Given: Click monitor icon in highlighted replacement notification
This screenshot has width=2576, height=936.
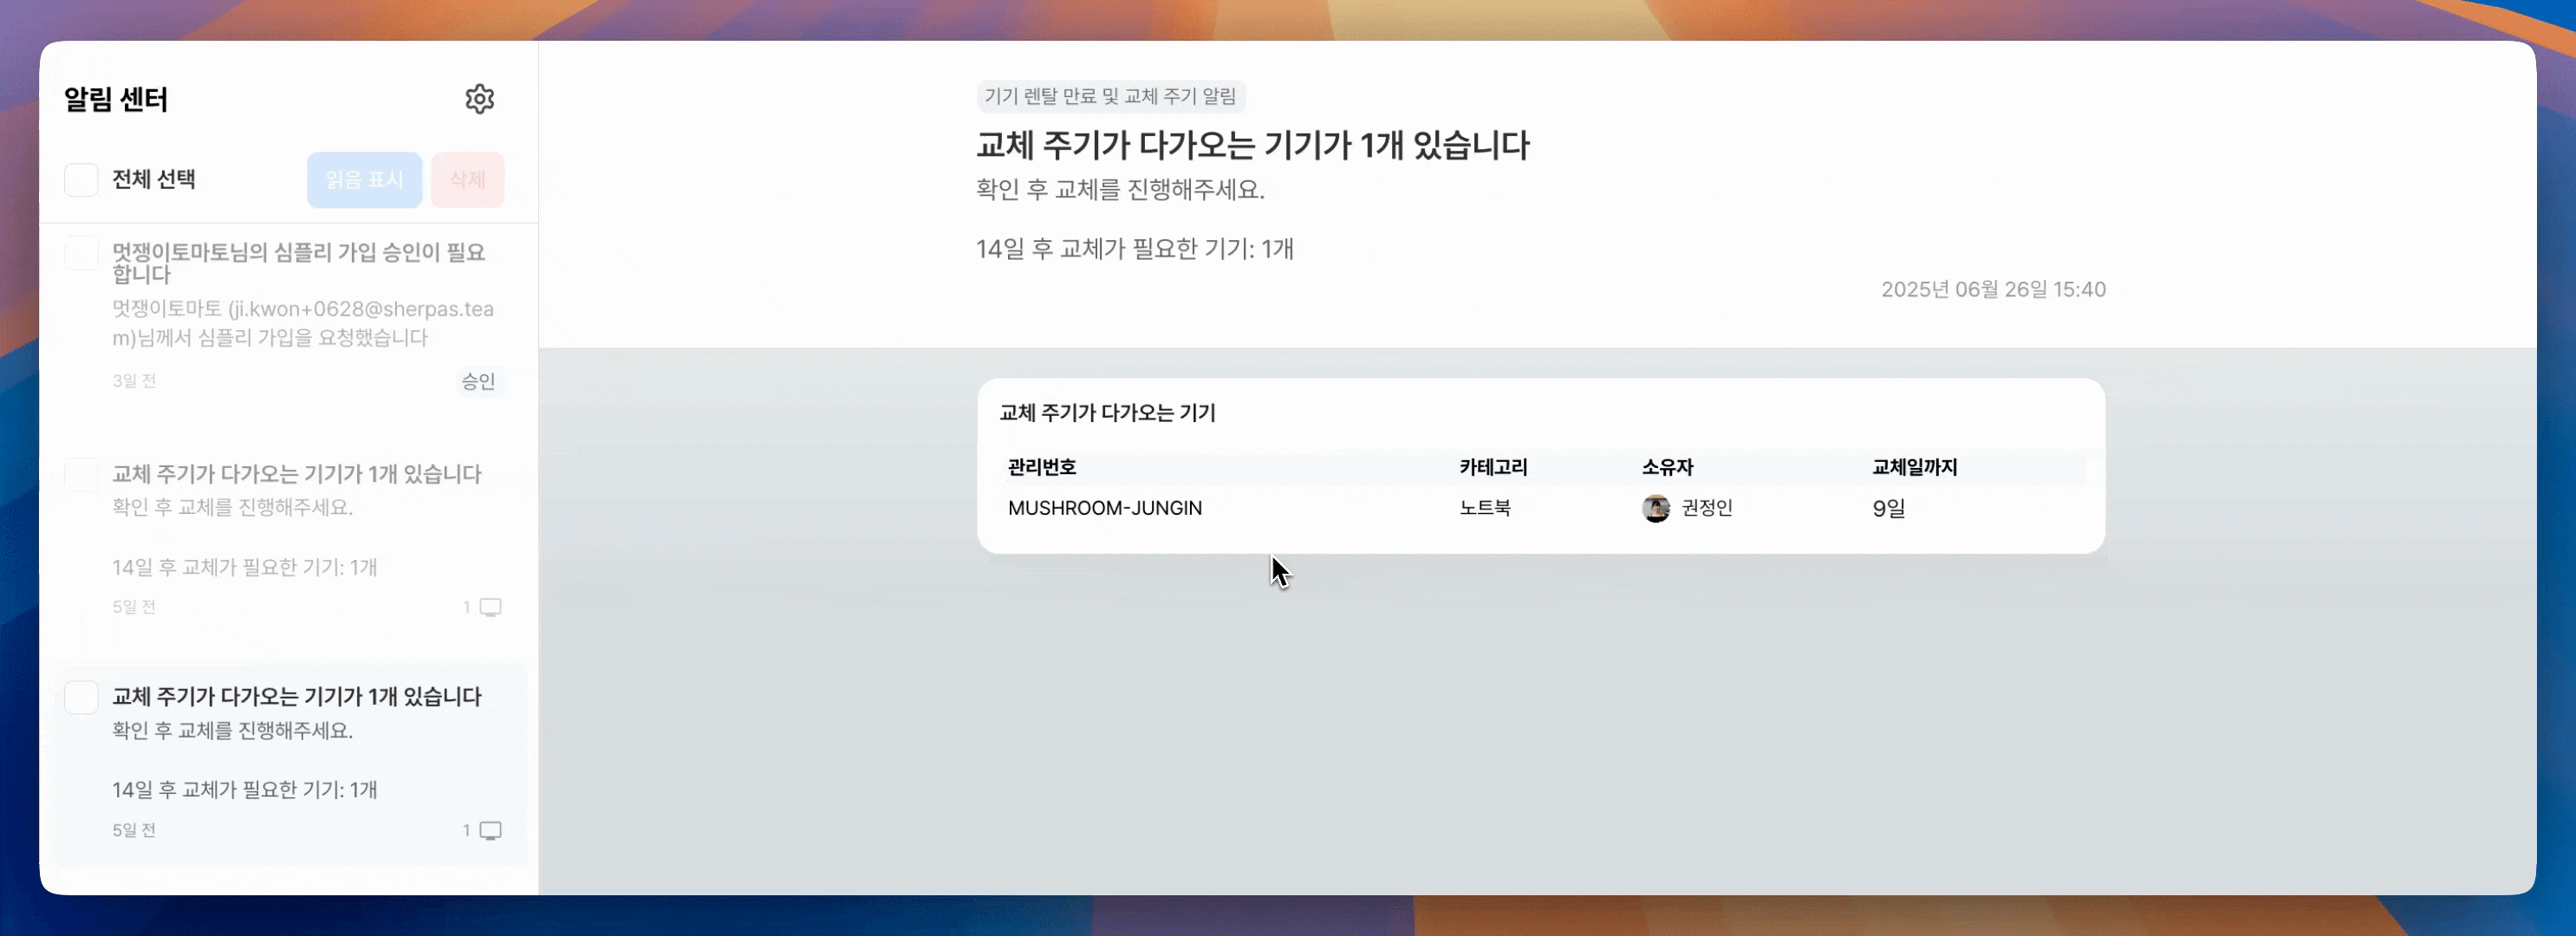Looking at the screenshot, I should tap(490, 830).
